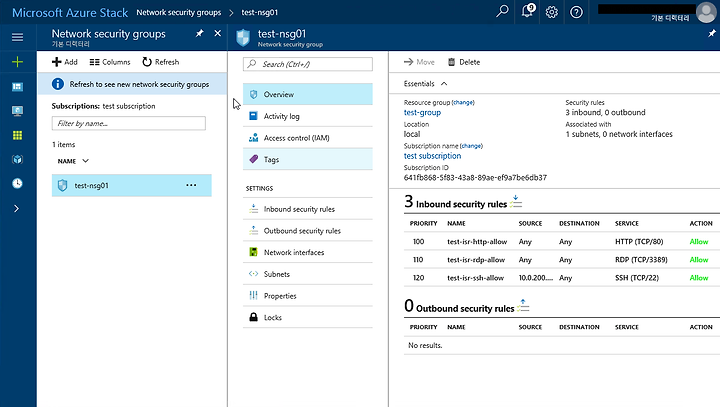Expand More services chevron in the sidebar
Viewport: 720px width, 407px height.
[x=17, y=209]
